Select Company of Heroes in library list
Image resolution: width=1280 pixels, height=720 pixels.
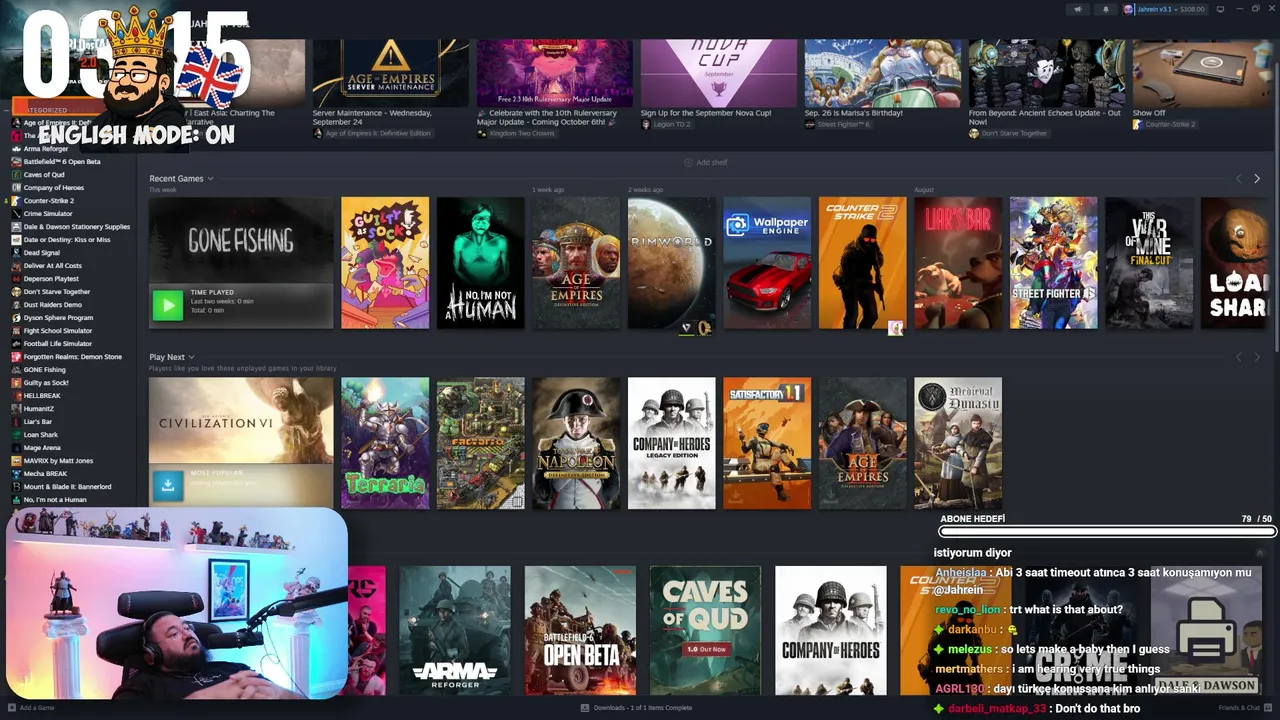click(53, 188)
